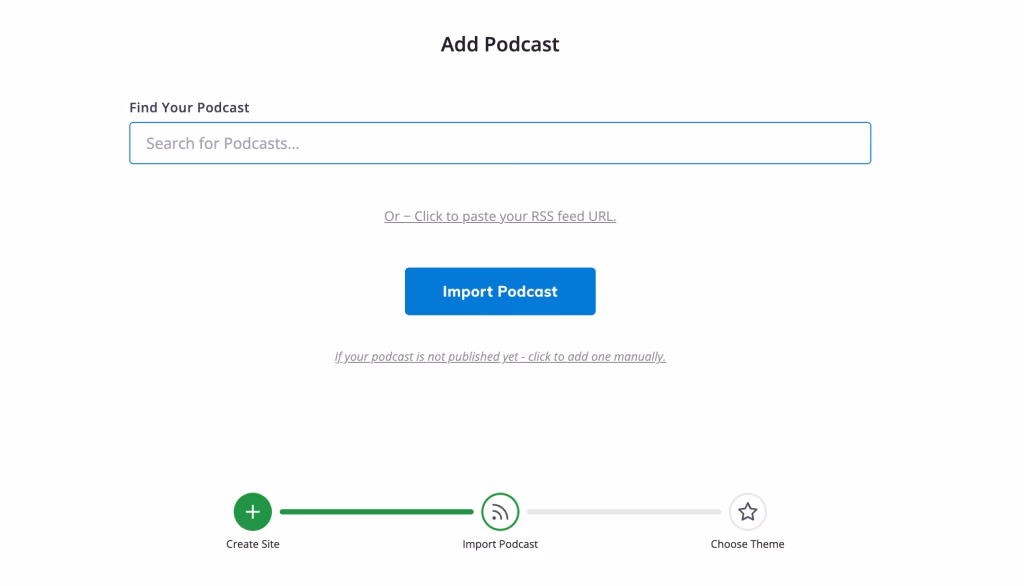
Task: Click inside the Search for Podcasts field
Action: (x=500, y=143)
